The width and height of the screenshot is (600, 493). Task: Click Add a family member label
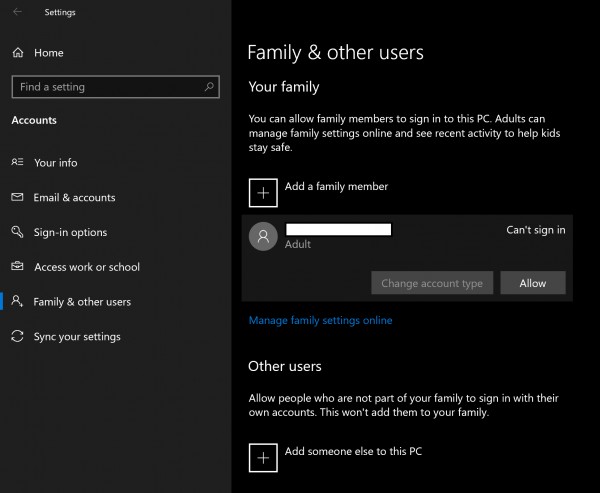point(336,186)
